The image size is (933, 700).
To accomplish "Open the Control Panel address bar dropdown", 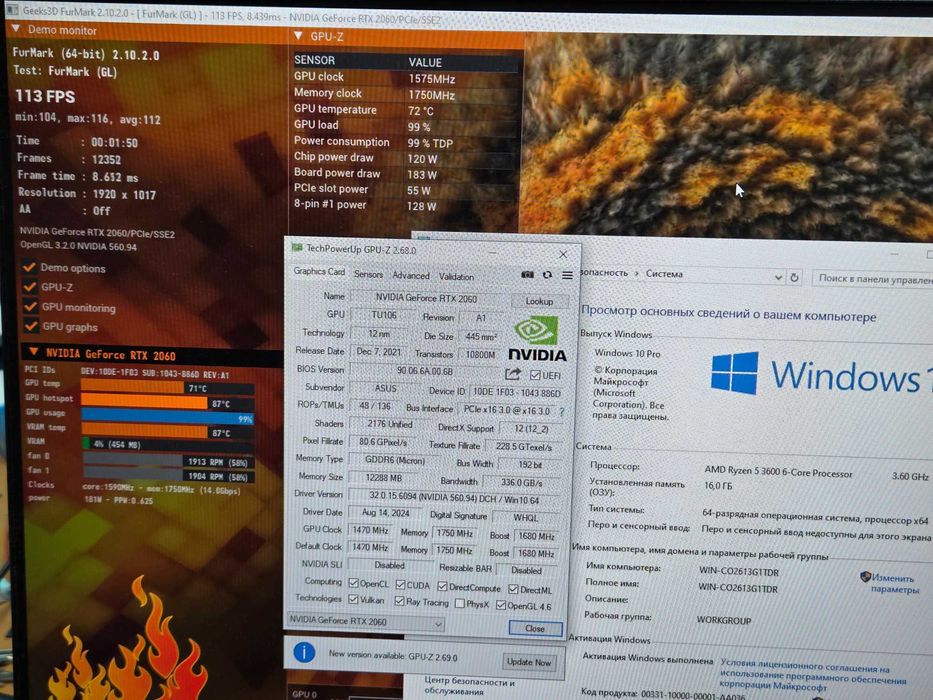I will click(778, 277).
